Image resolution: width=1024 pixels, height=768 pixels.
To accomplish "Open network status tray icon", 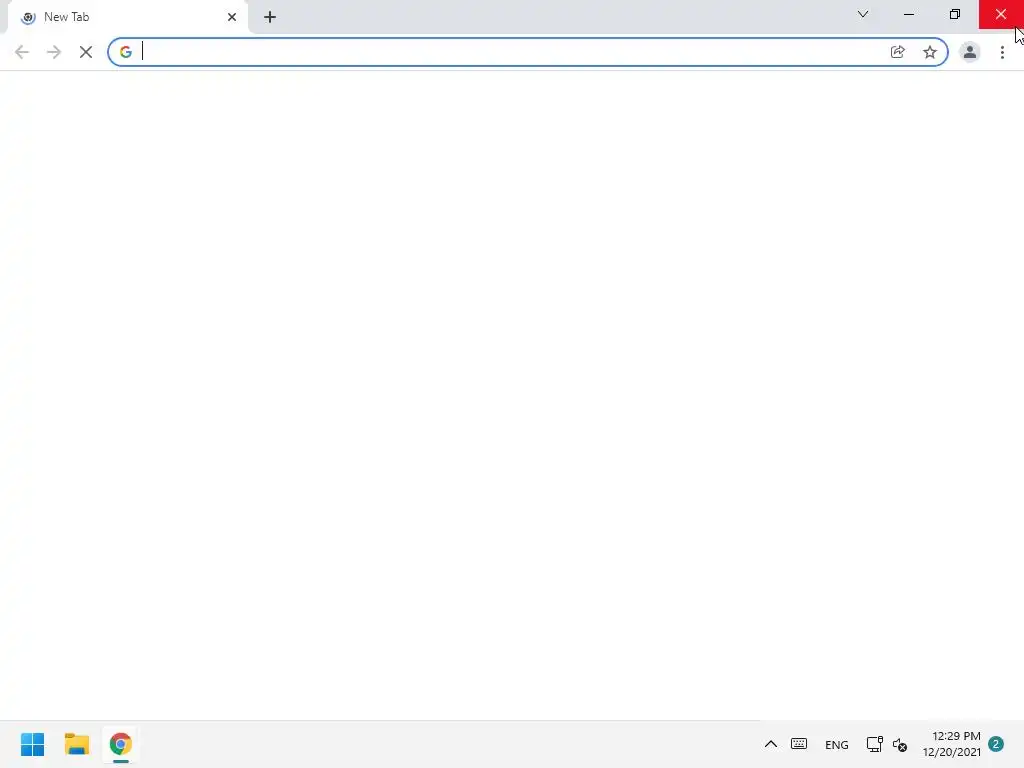I will point(874,744).
